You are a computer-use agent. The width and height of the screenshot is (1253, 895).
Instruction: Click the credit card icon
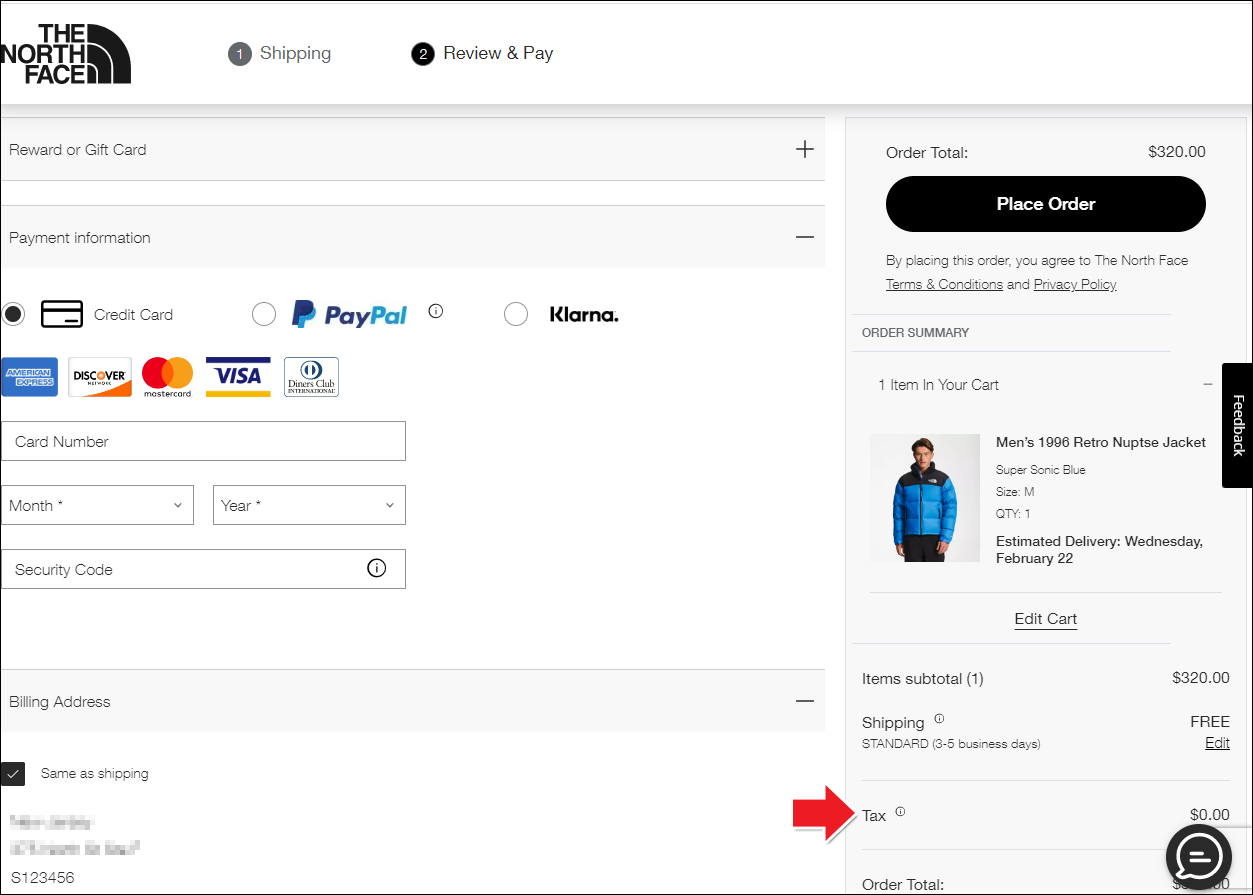[x=62, y=314]
